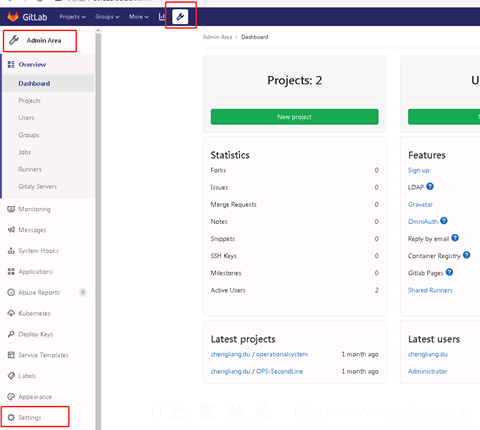
Task: Click the OmniAuth feature link
Action: (423, 221)
